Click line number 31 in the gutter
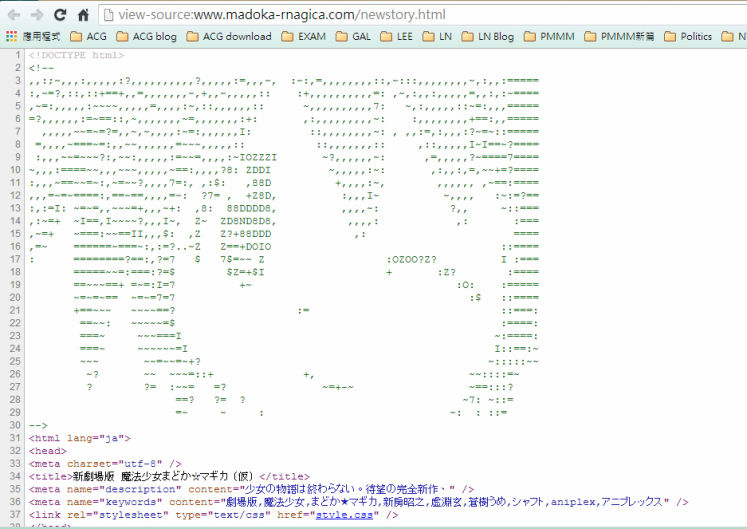The width and height of the screenshot is (747, 529). pos(14,437)
